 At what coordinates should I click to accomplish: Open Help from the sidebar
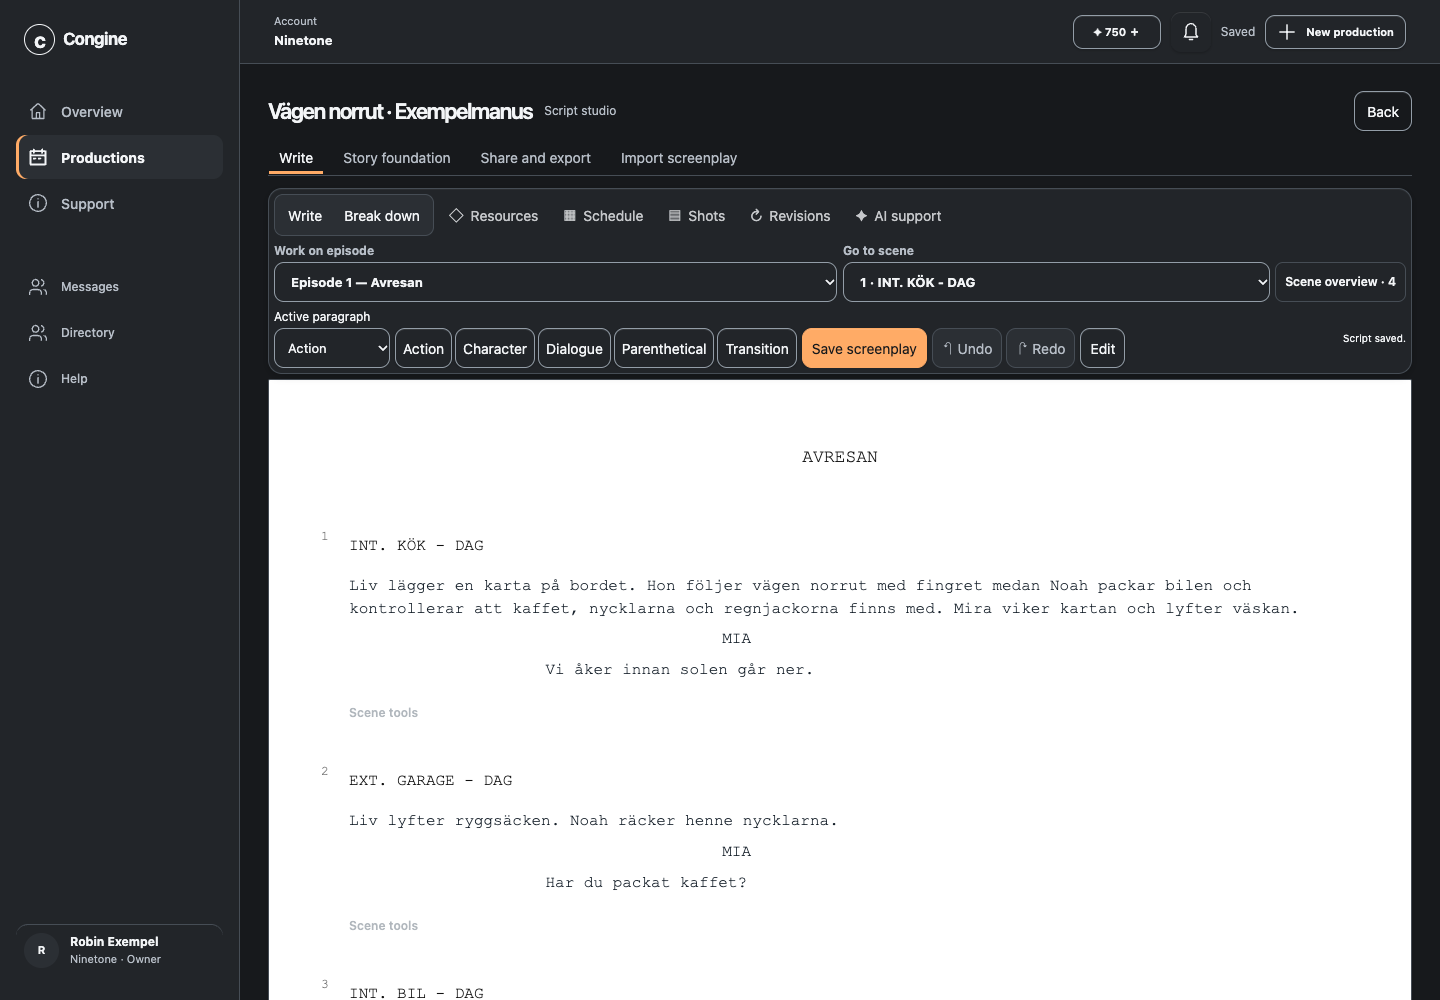(119, 379)
